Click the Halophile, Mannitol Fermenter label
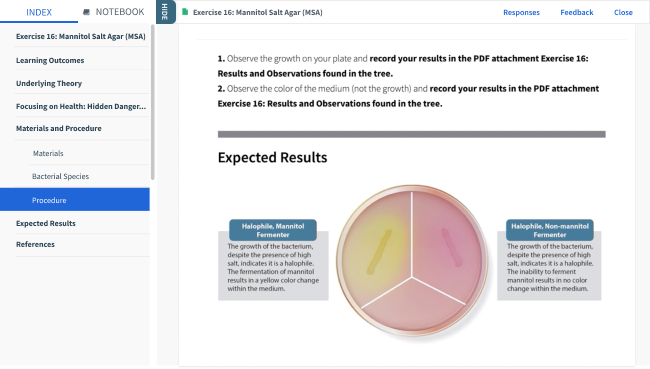Screen dimensions: 650x369 273,230
